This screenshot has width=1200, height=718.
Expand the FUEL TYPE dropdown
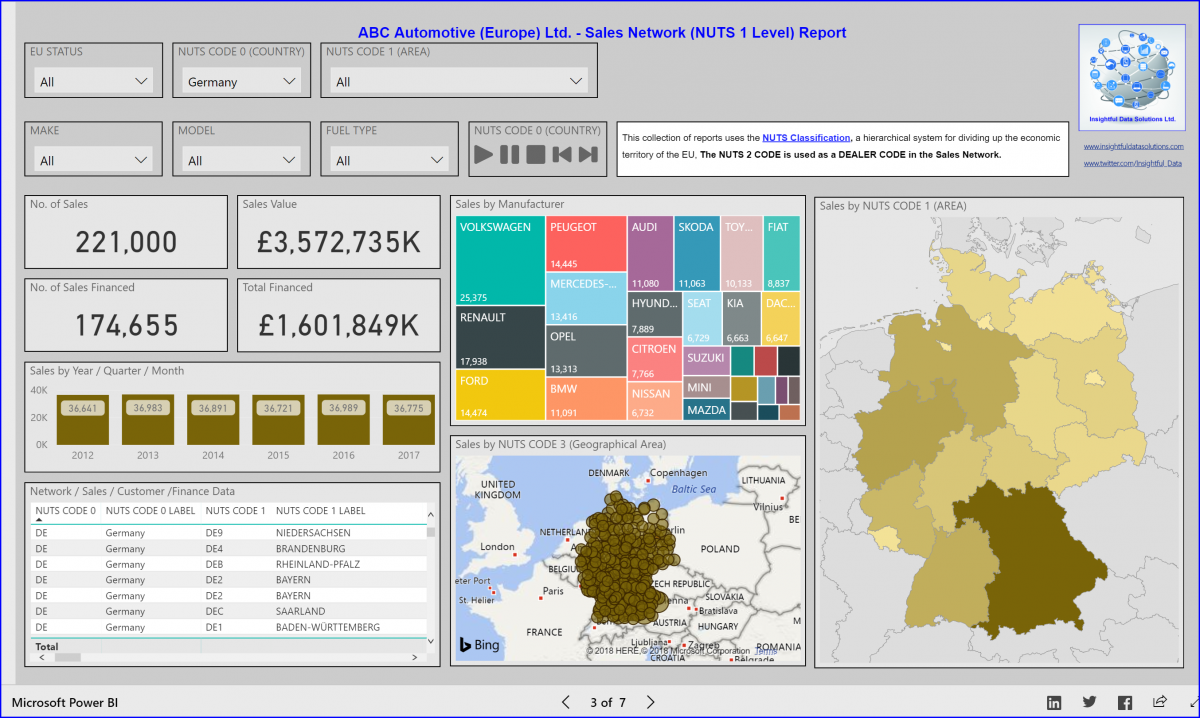click(x=435, y=159)
